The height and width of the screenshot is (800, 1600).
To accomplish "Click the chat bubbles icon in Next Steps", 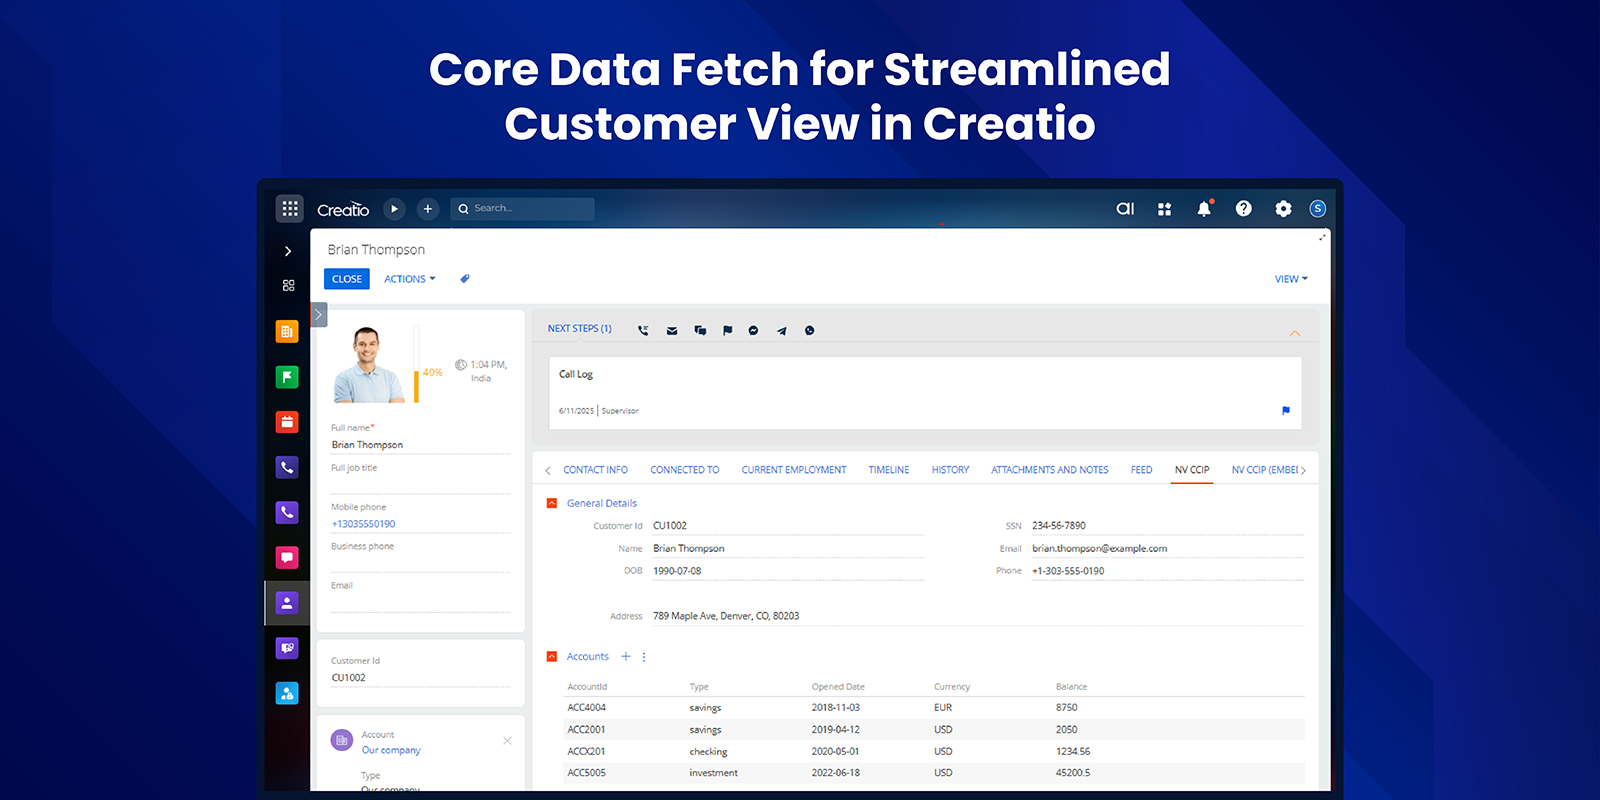I will pyautogui.click(x=700, y=330).
